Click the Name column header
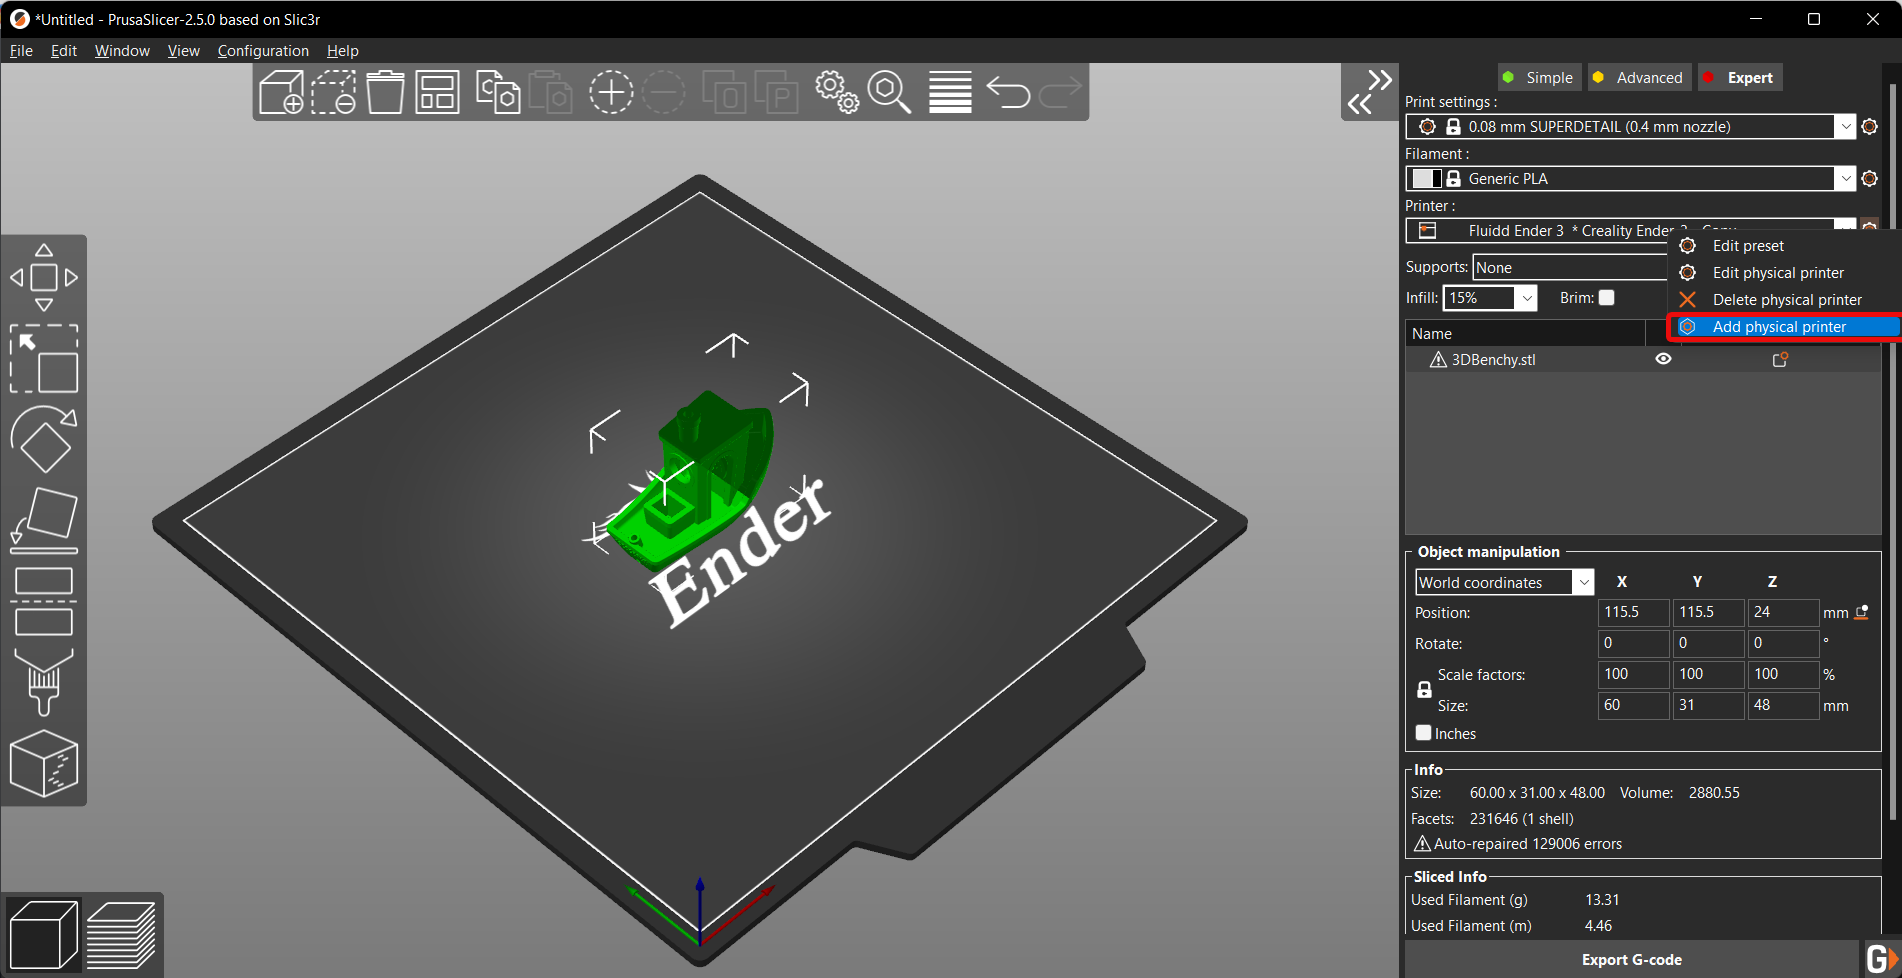This screenshot has height=978, width=1902. (x=1525, y=334)
